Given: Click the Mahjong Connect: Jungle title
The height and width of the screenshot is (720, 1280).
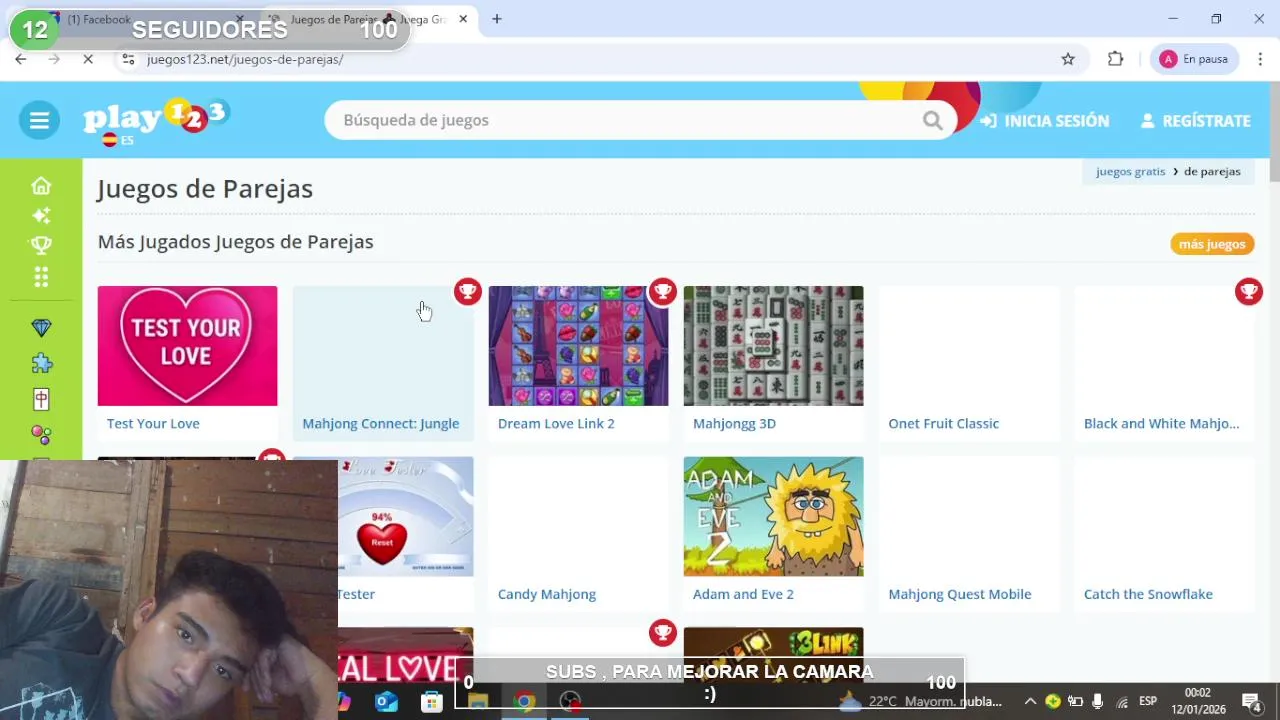Looking at the screenshot, I should click(381, 423).
